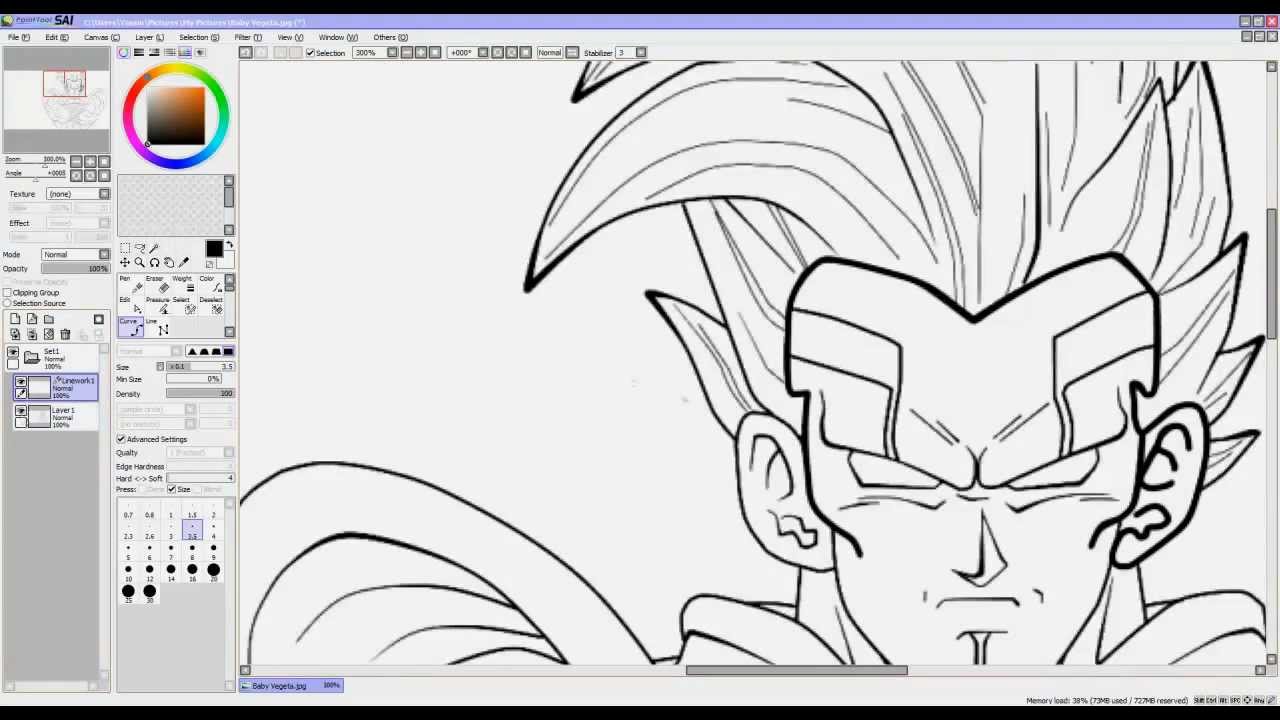Select the Pen tool in the brush tray
1280x720 pixels.
coord(131,286)
